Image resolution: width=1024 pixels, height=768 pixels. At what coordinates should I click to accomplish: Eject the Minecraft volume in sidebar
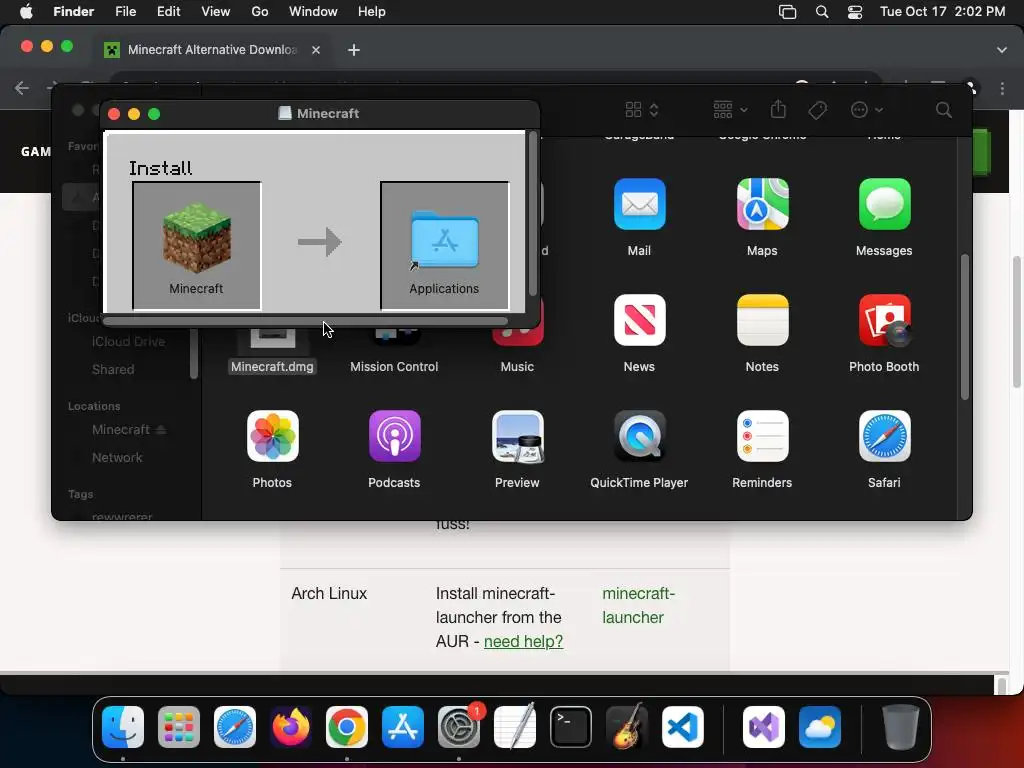tap(161, 430)
